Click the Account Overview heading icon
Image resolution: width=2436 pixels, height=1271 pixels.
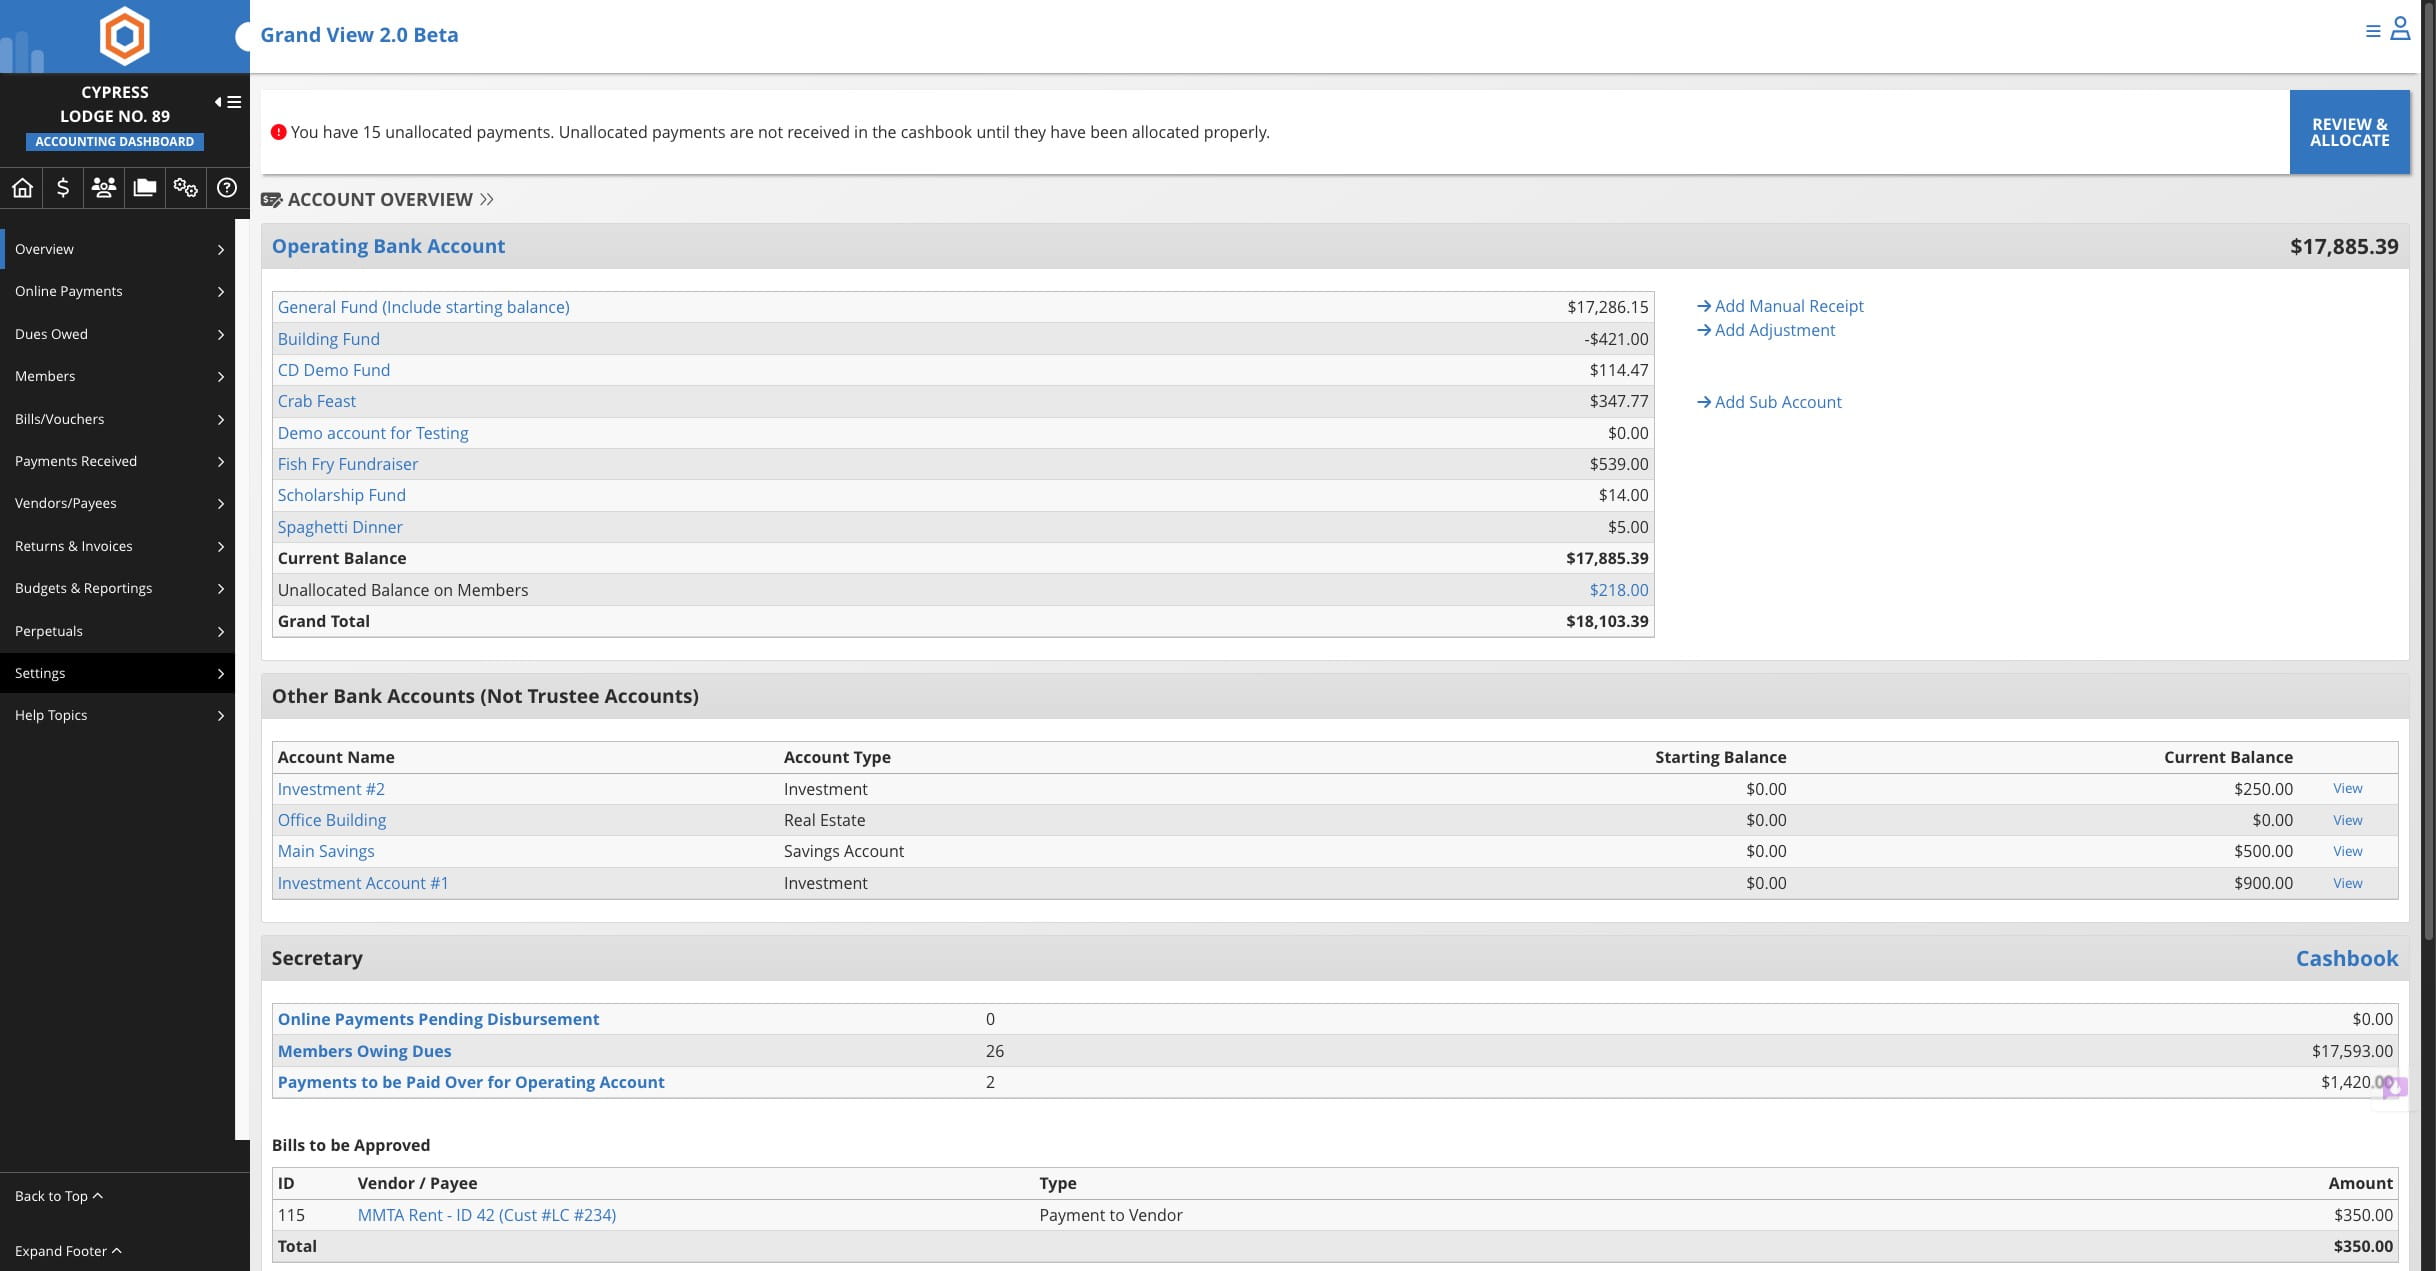point(270,200)
